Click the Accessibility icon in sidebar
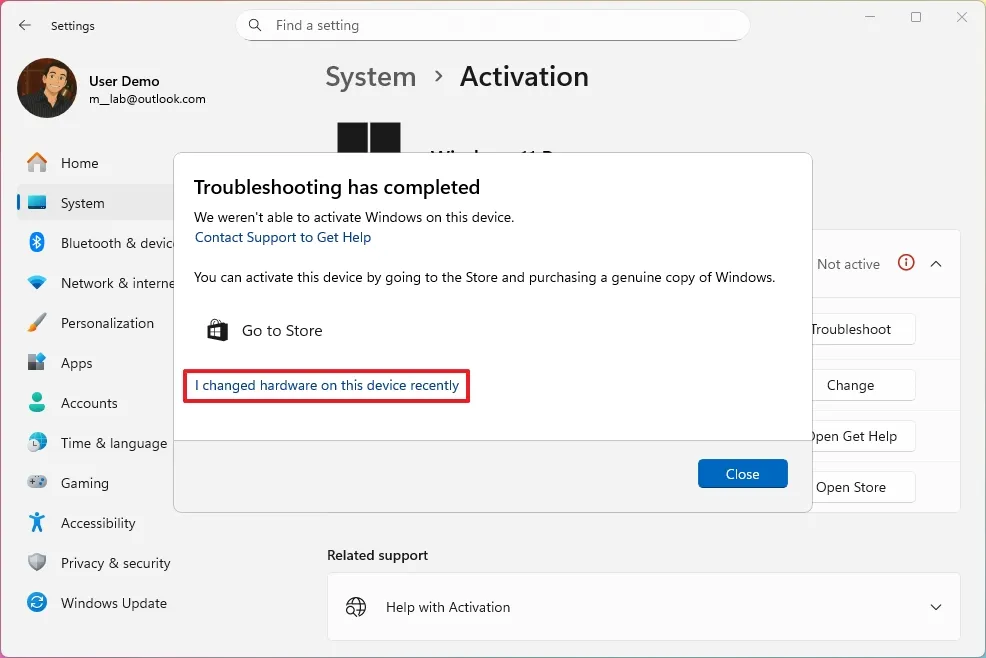The width and height of the screenshot is (986, 658). pyautogui.click(x=37, y=523)
